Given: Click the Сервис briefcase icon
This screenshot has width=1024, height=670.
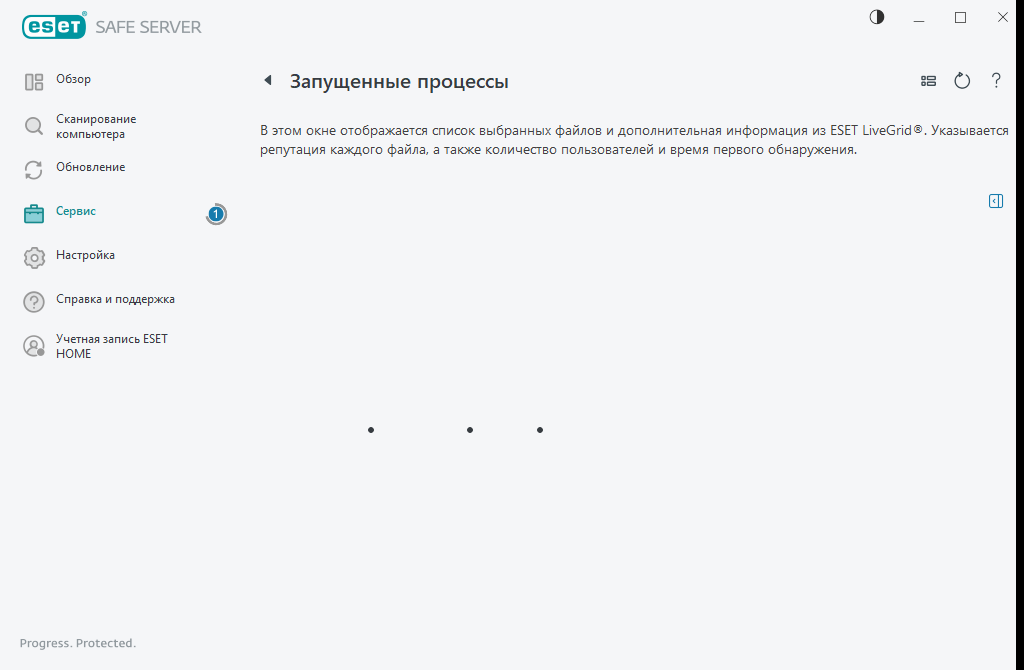Looking at the screenshot, I should click(34, 214).
